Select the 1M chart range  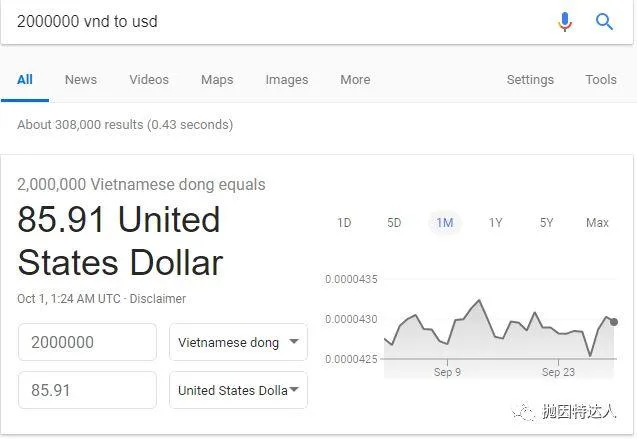(445, 223)
